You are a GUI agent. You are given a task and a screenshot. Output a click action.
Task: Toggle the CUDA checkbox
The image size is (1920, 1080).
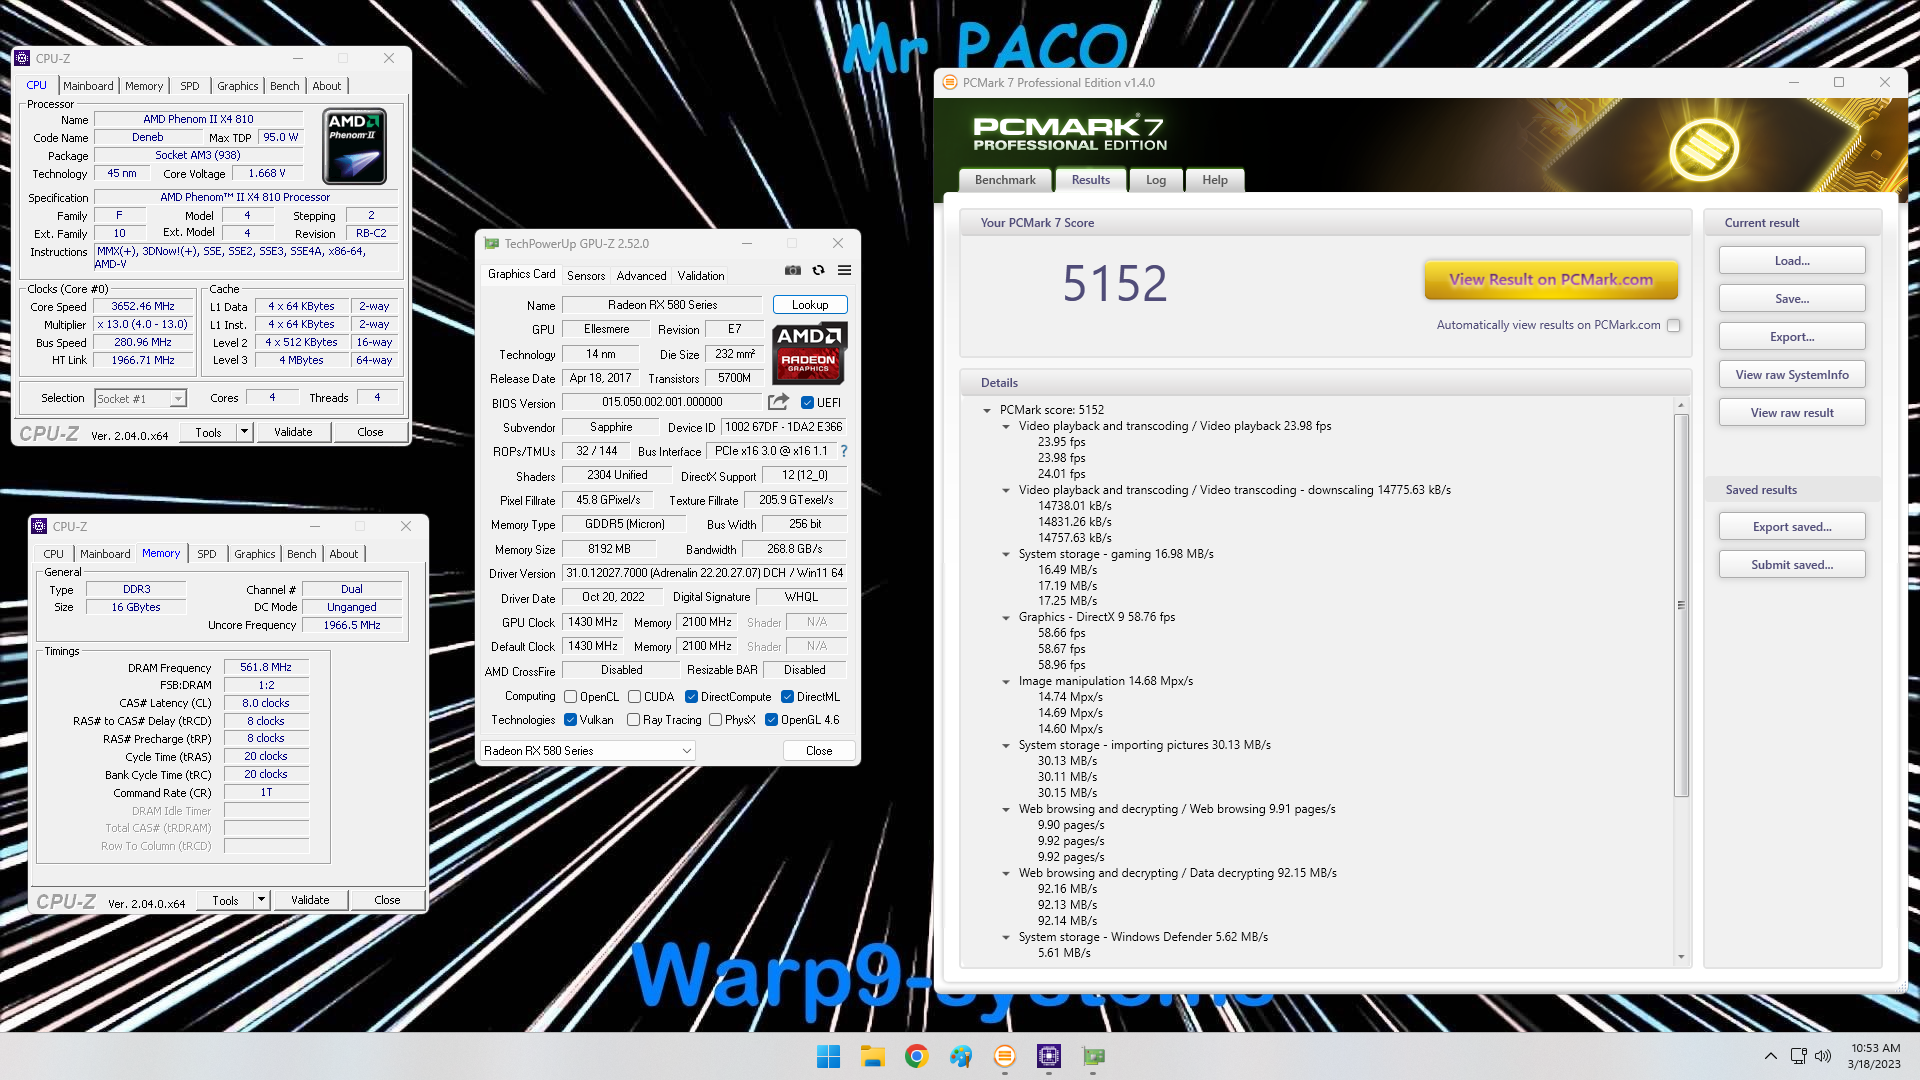[x=634, y=697]
